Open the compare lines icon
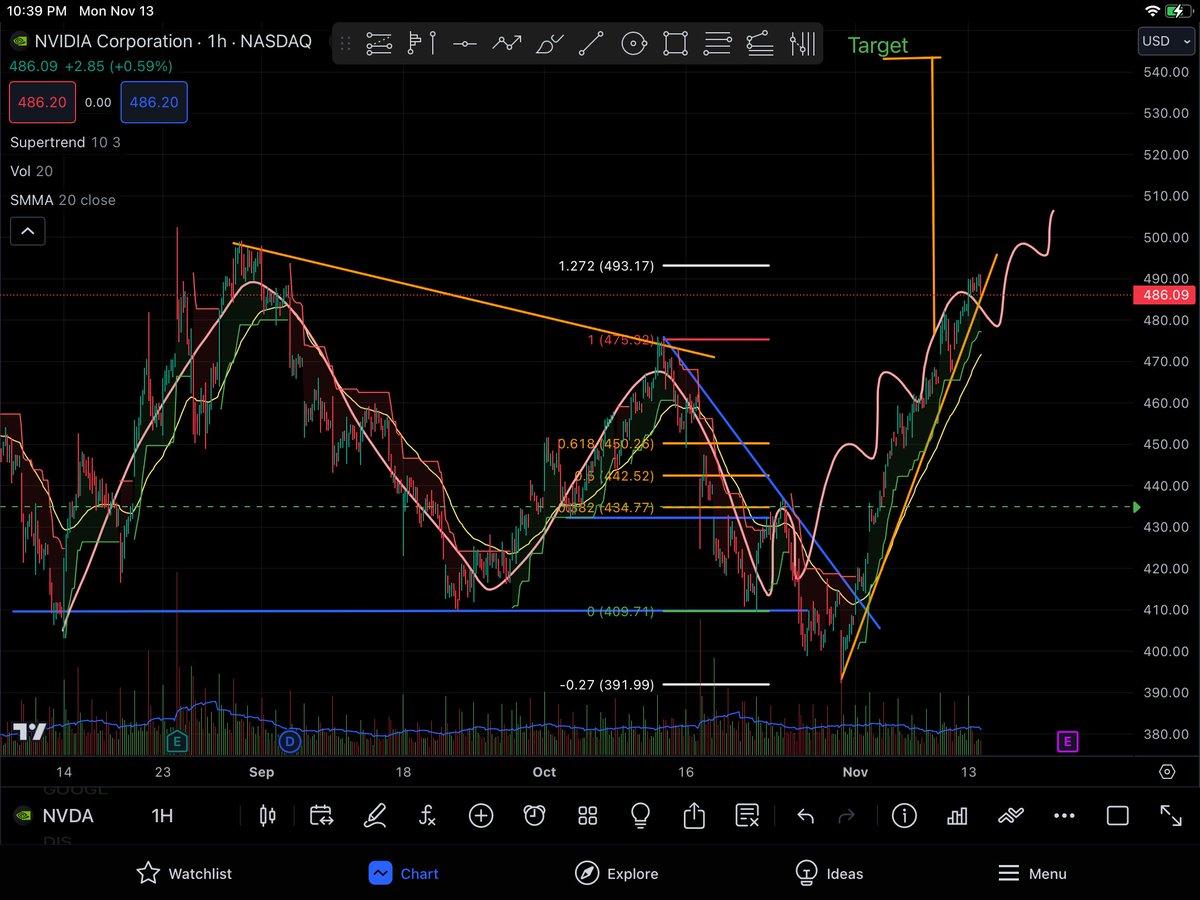Image resolution: width=1200 pixels, height=900 pixels. click(x=1011, y=816)
